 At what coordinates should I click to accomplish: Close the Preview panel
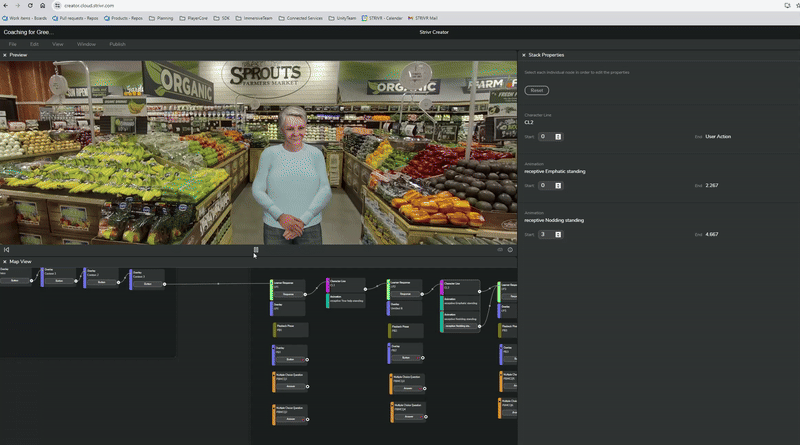(x=5, y=55)
